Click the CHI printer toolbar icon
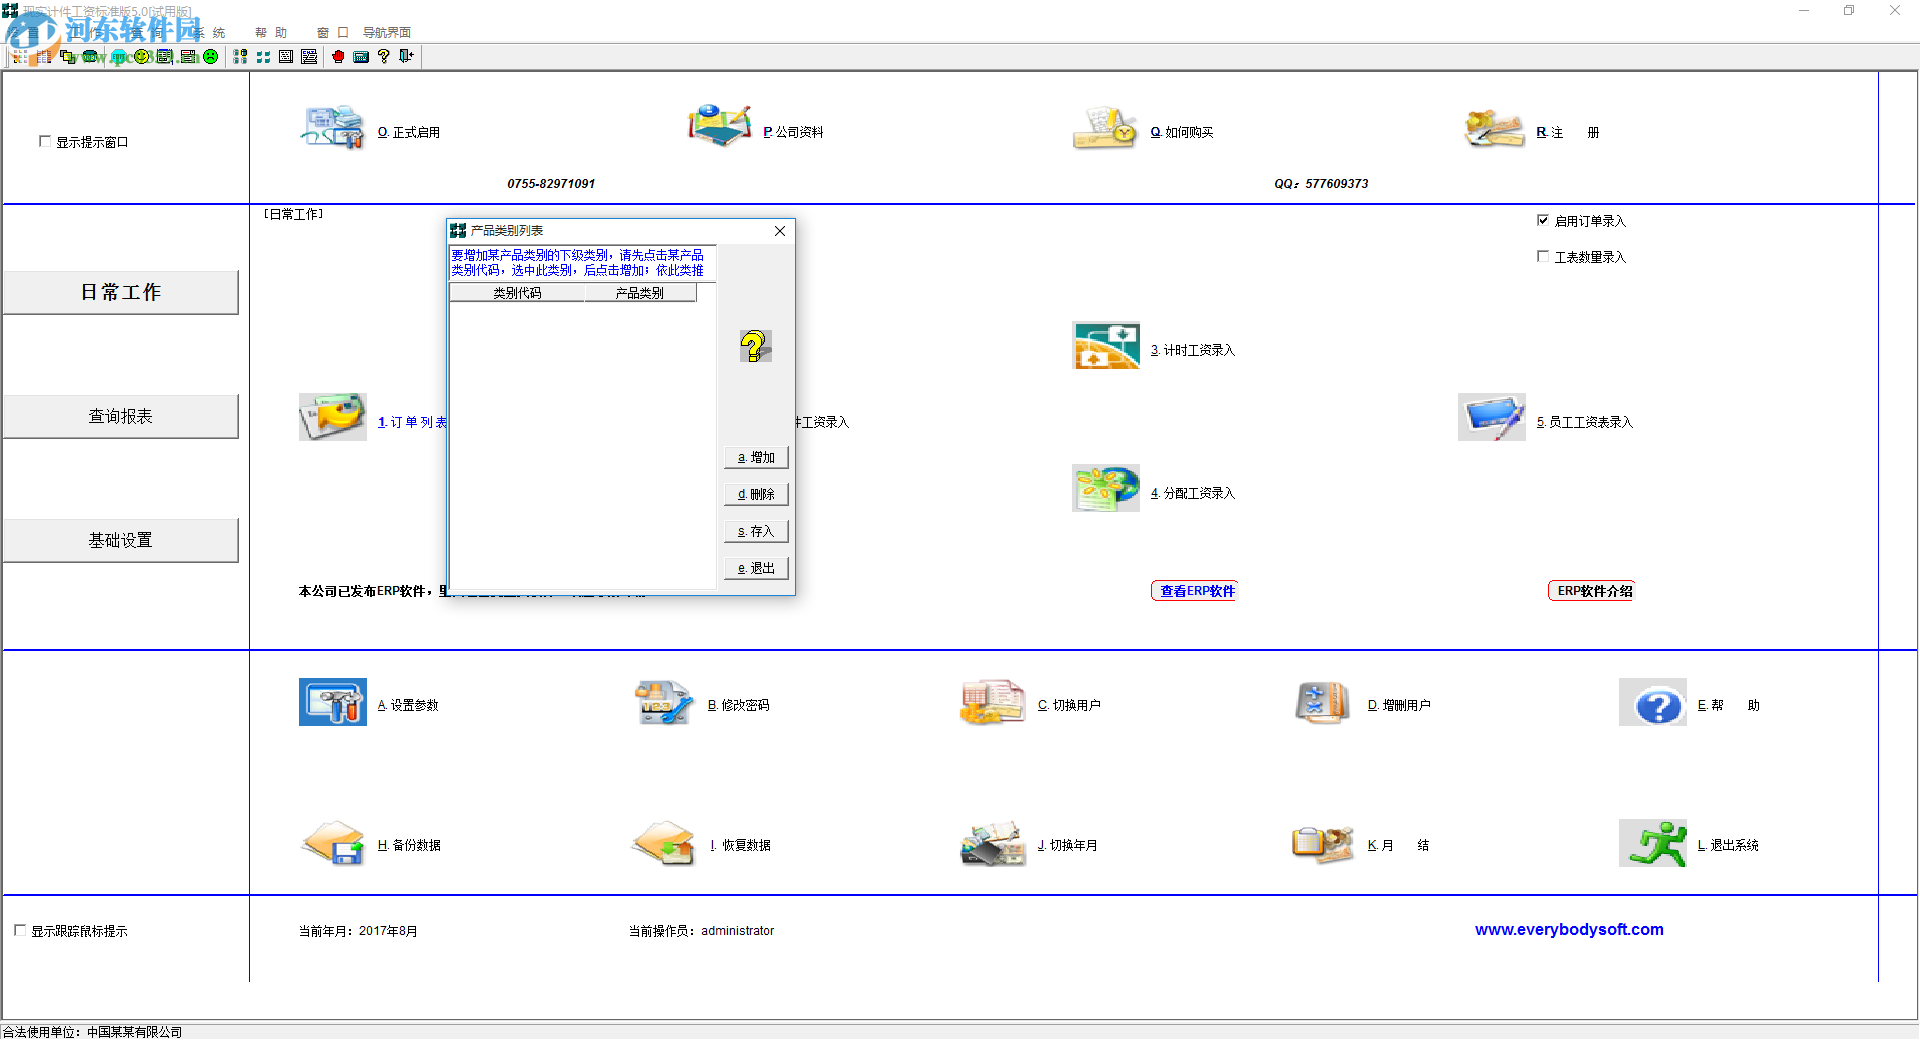1920x1040 pixels. coord(309,57)
